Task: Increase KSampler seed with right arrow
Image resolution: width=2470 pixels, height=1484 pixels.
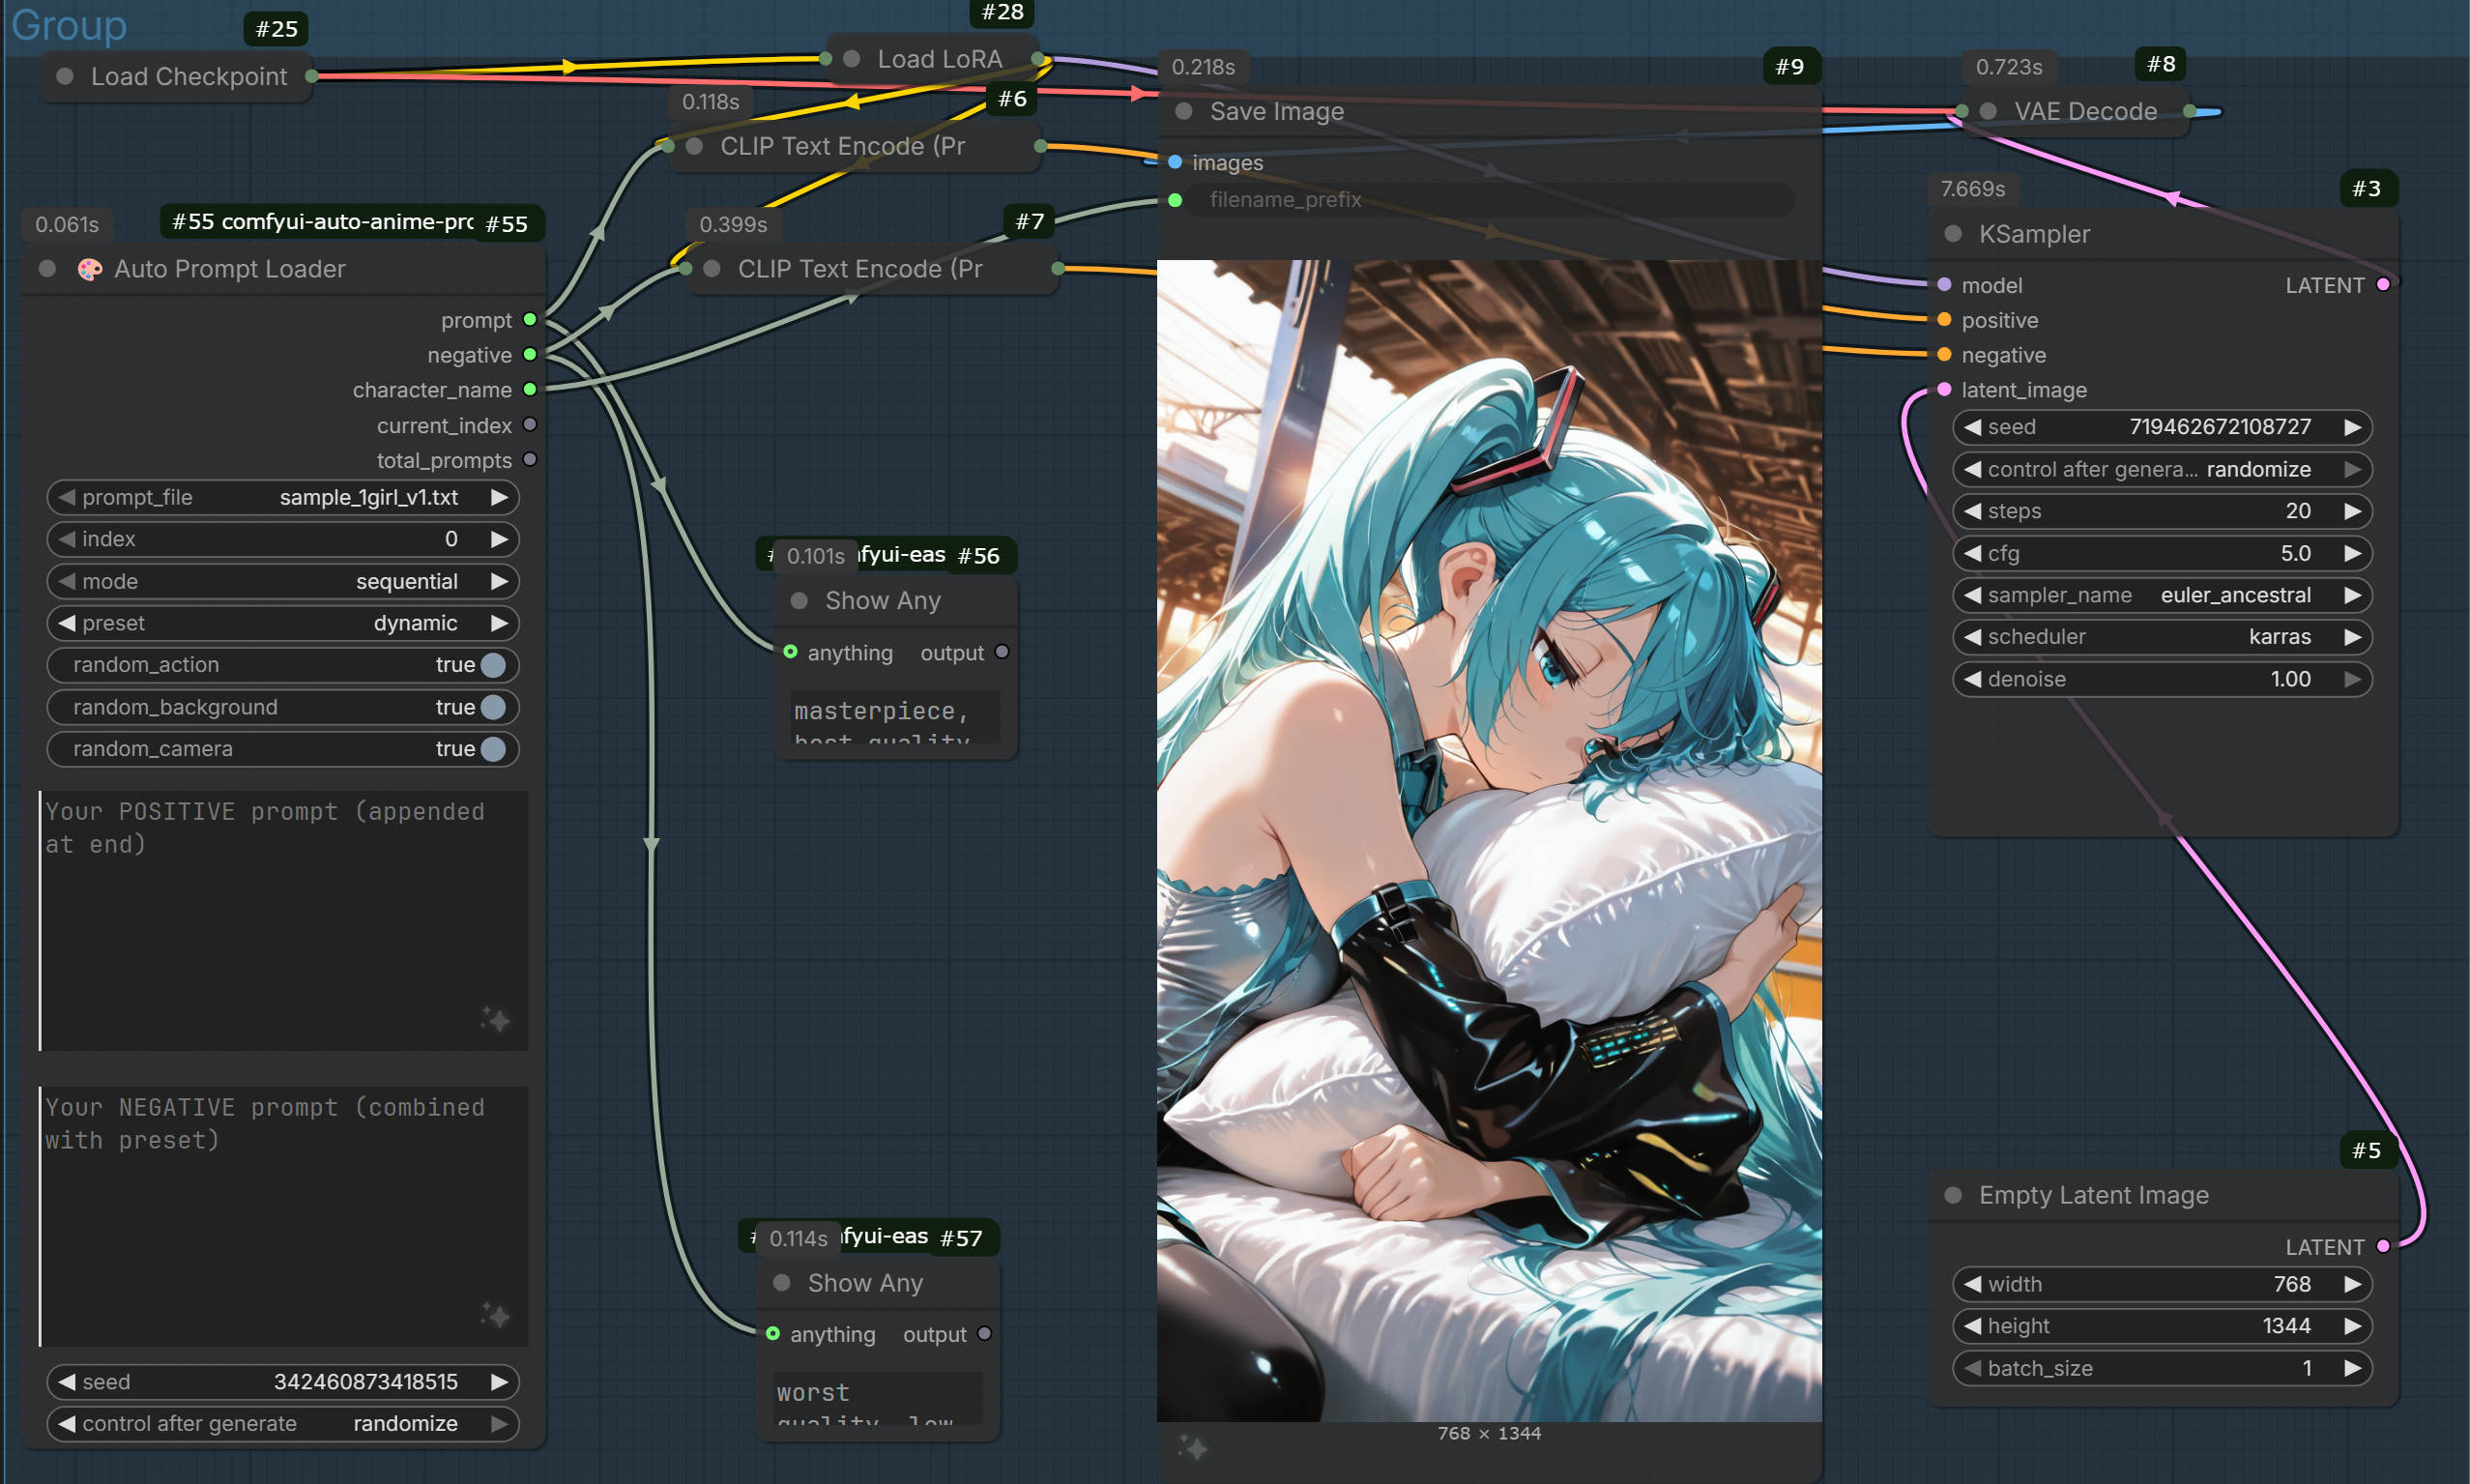Action: 2352,427
